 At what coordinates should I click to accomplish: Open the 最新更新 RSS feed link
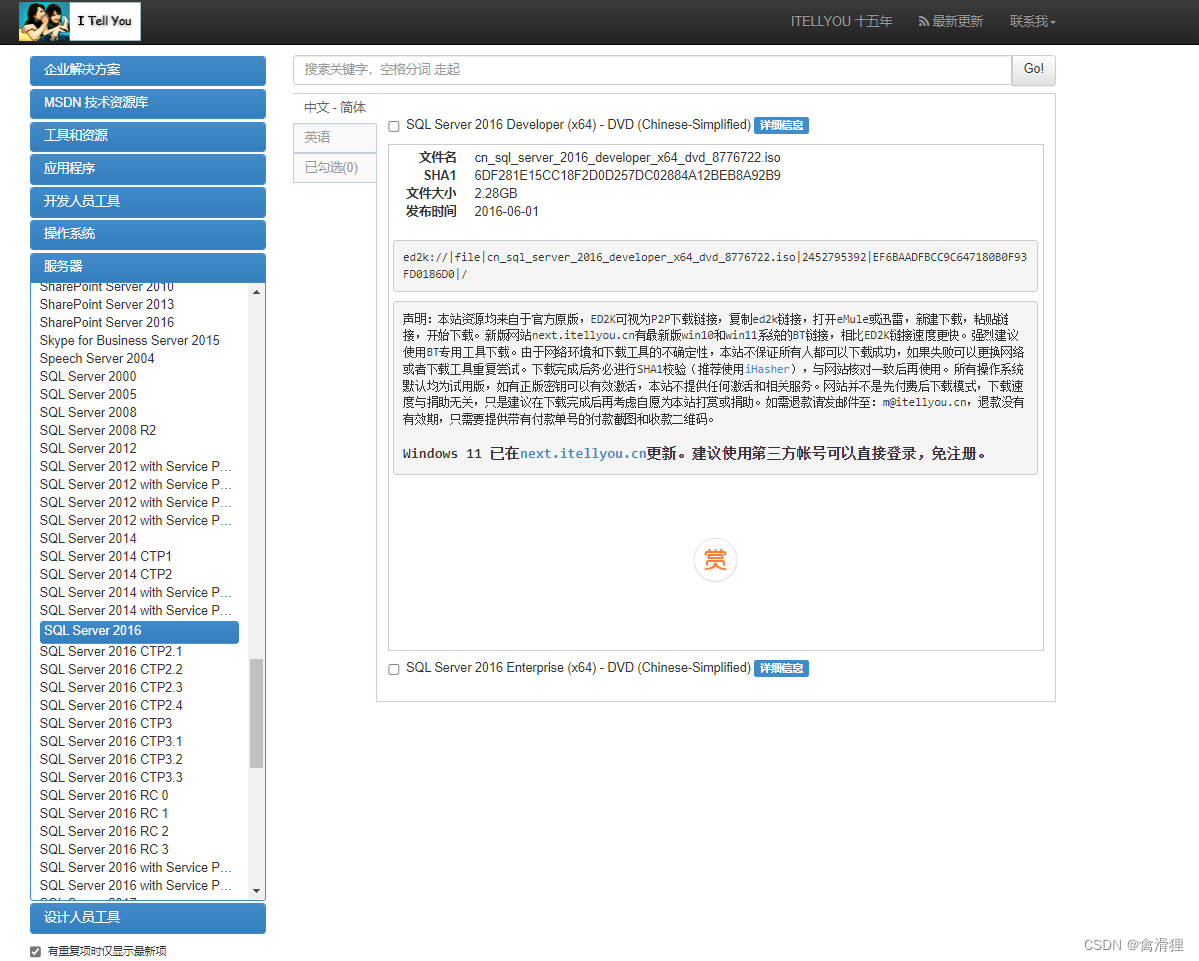click(x=950, y=21)
